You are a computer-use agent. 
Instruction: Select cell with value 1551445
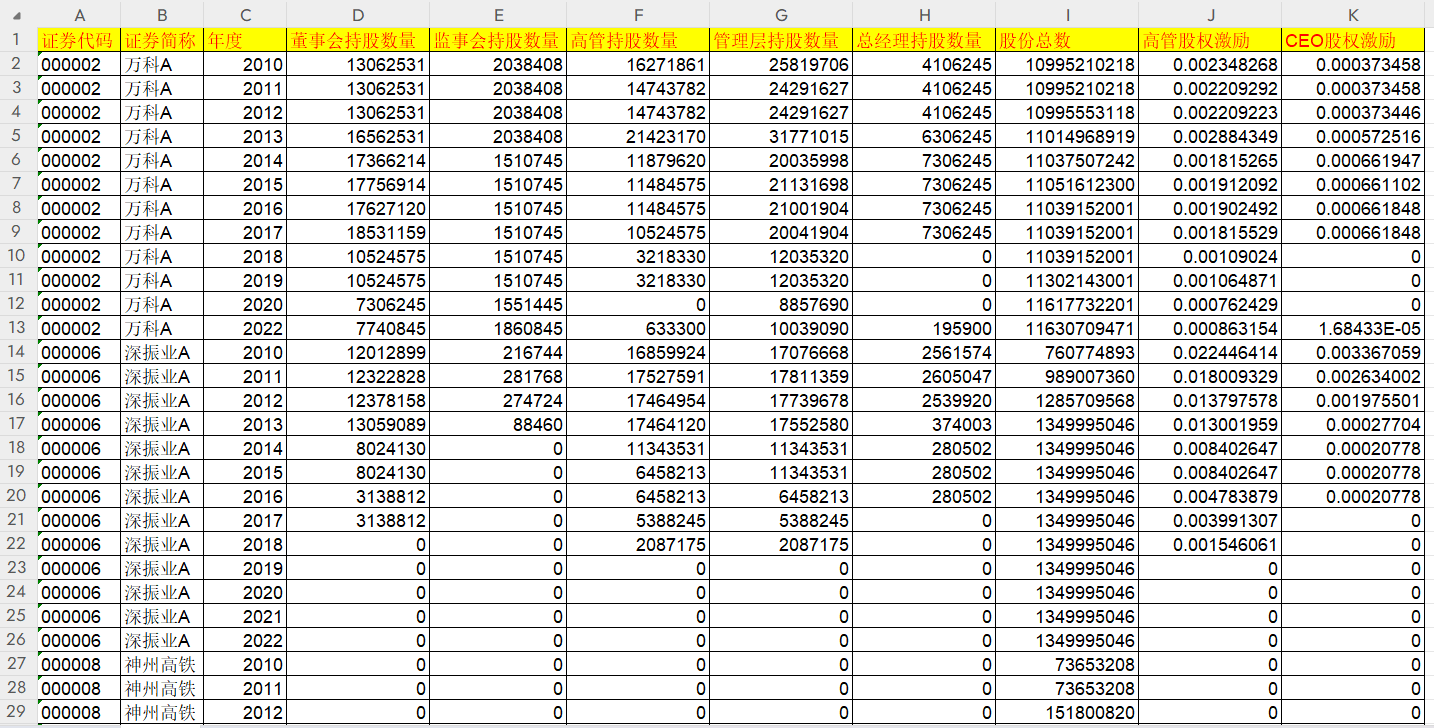[498, 304]
